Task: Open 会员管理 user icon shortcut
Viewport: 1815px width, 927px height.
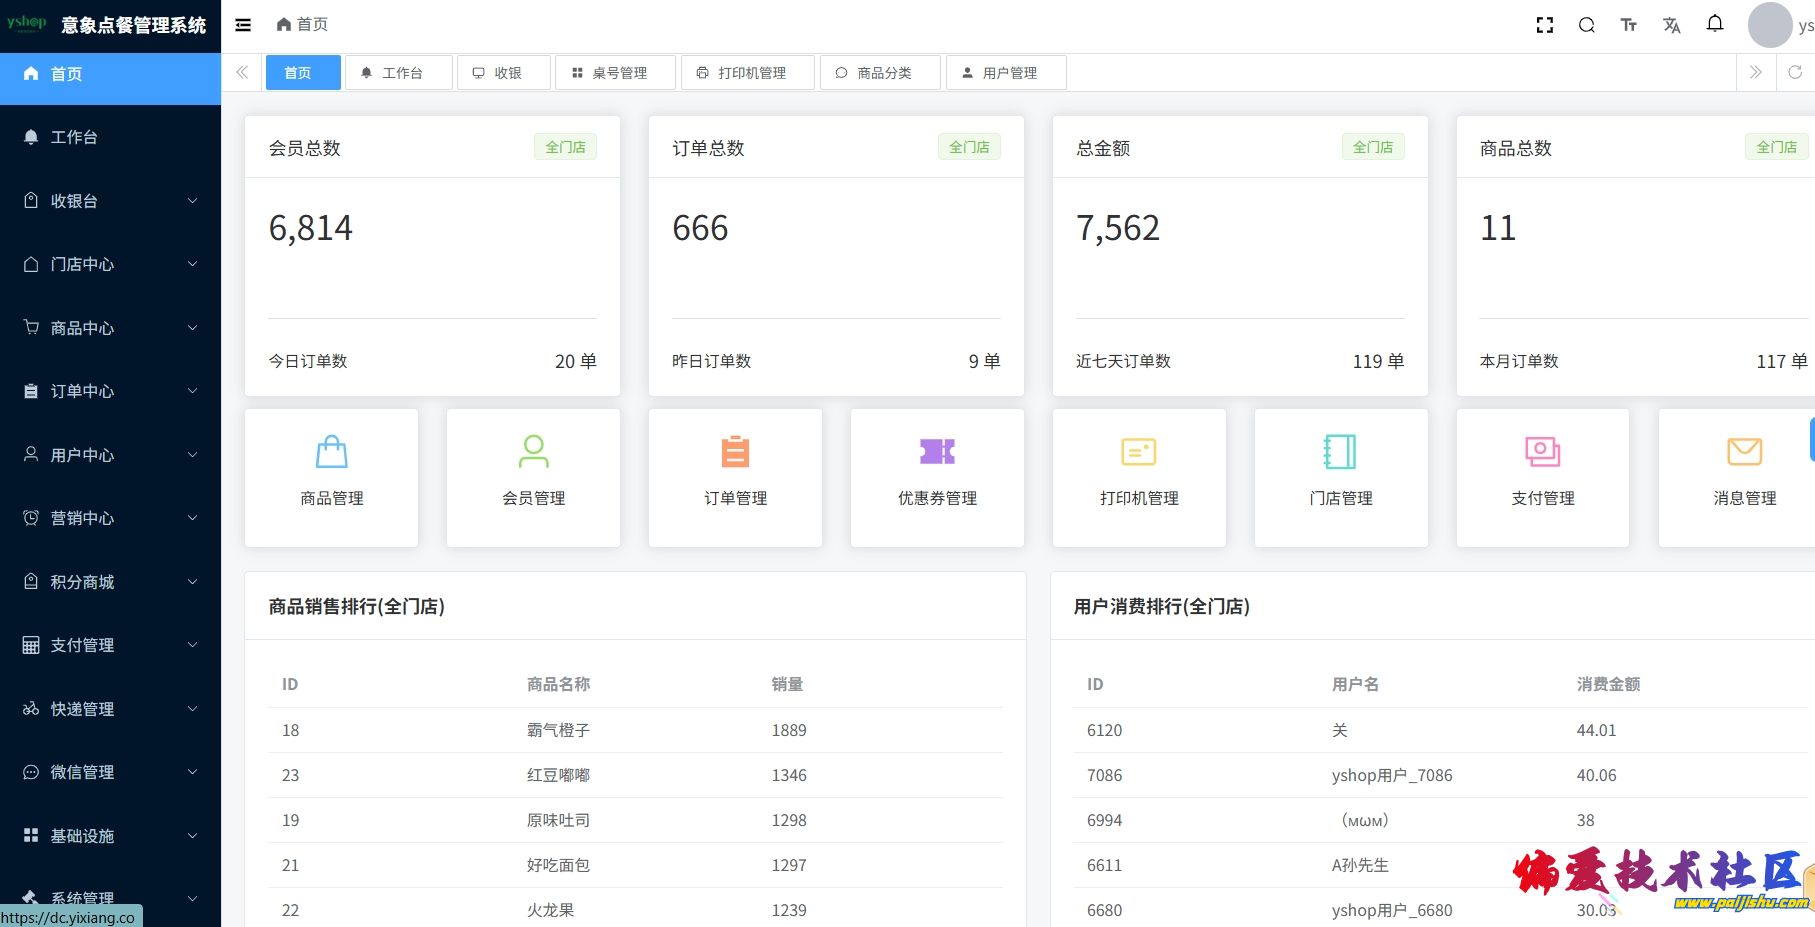Action: (x=534, y=452)
